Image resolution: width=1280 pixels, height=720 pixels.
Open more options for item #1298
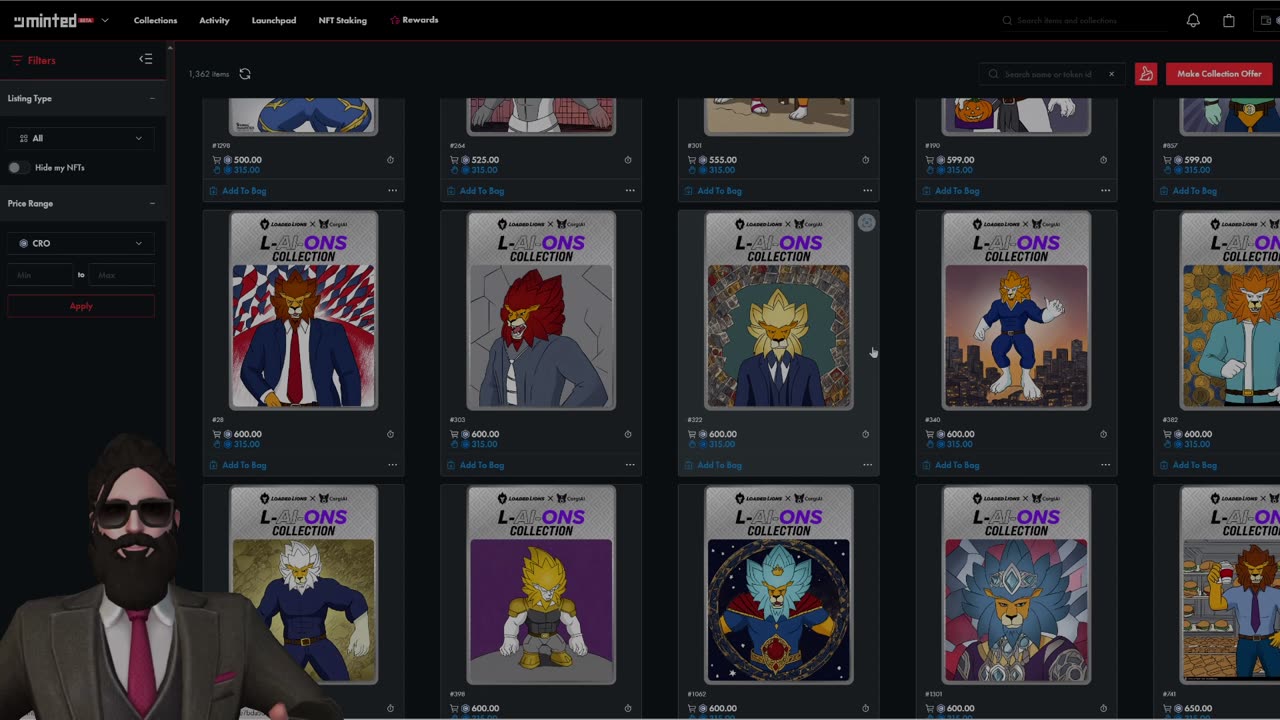392,191
